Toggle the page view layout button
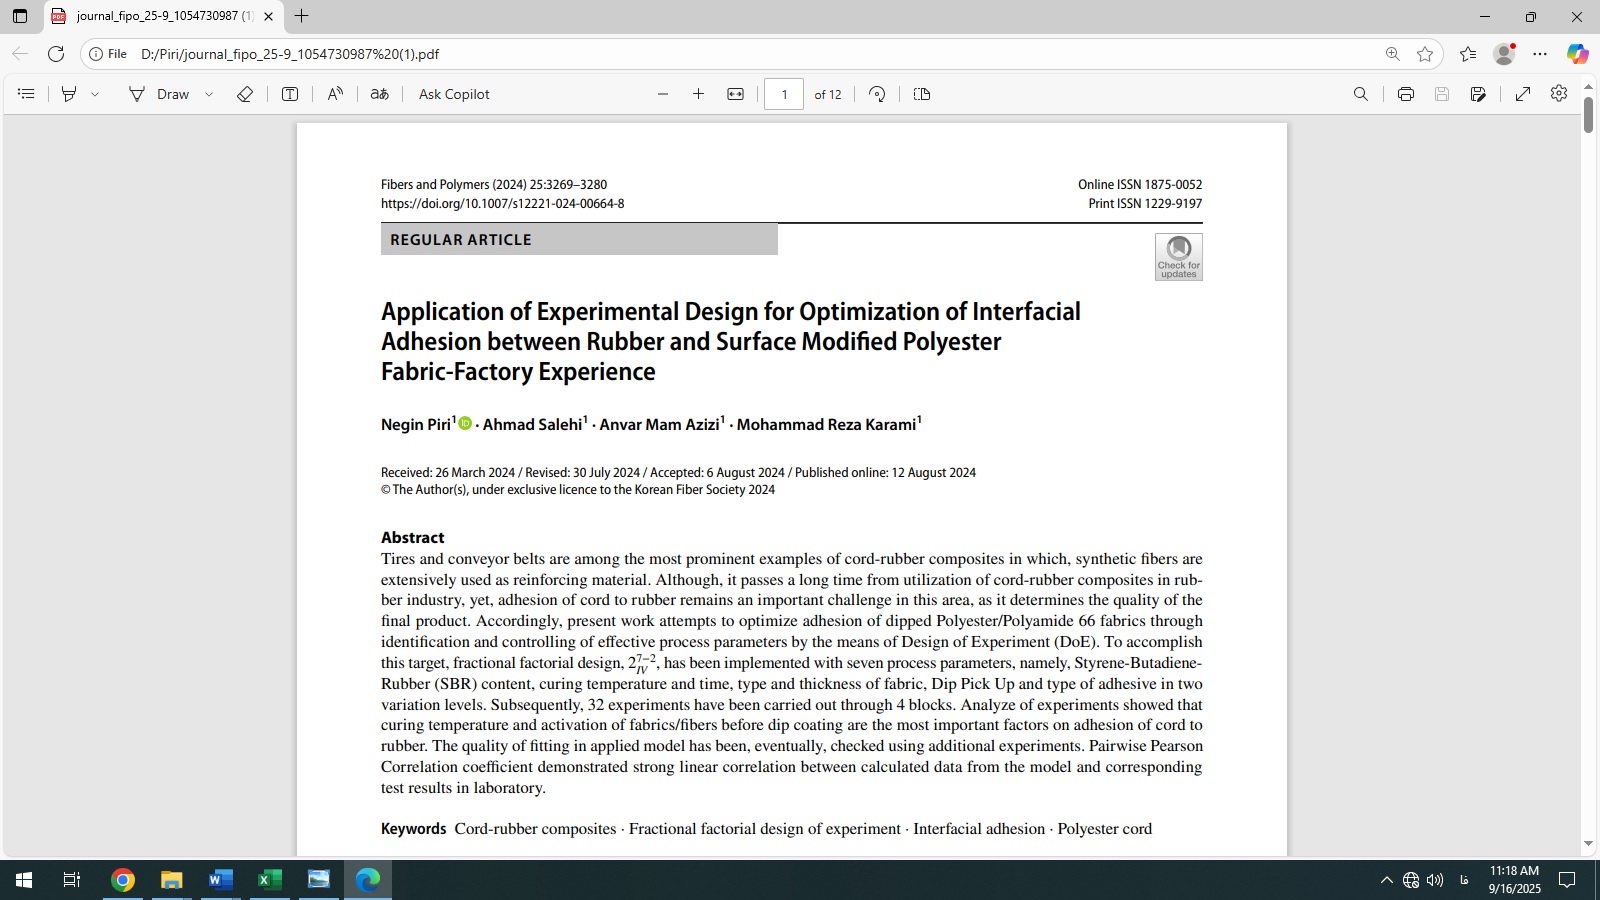The height and width of the screenshot is (900, 1600). (x=922, y=94)
